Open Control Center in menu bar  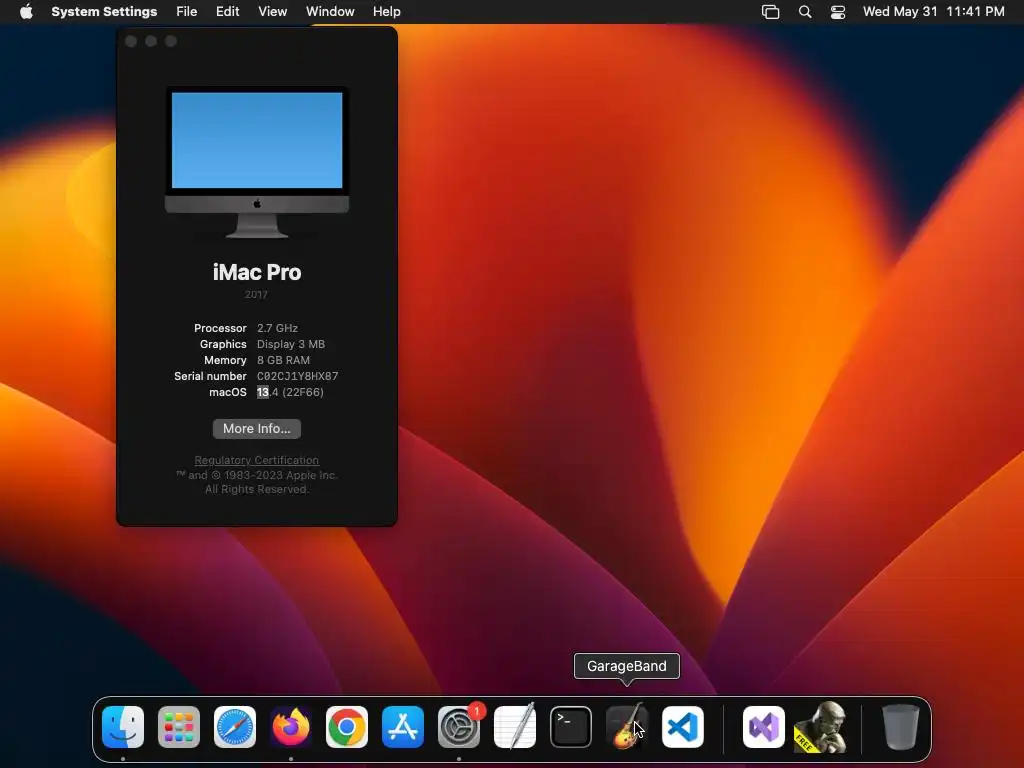point(838,12)
